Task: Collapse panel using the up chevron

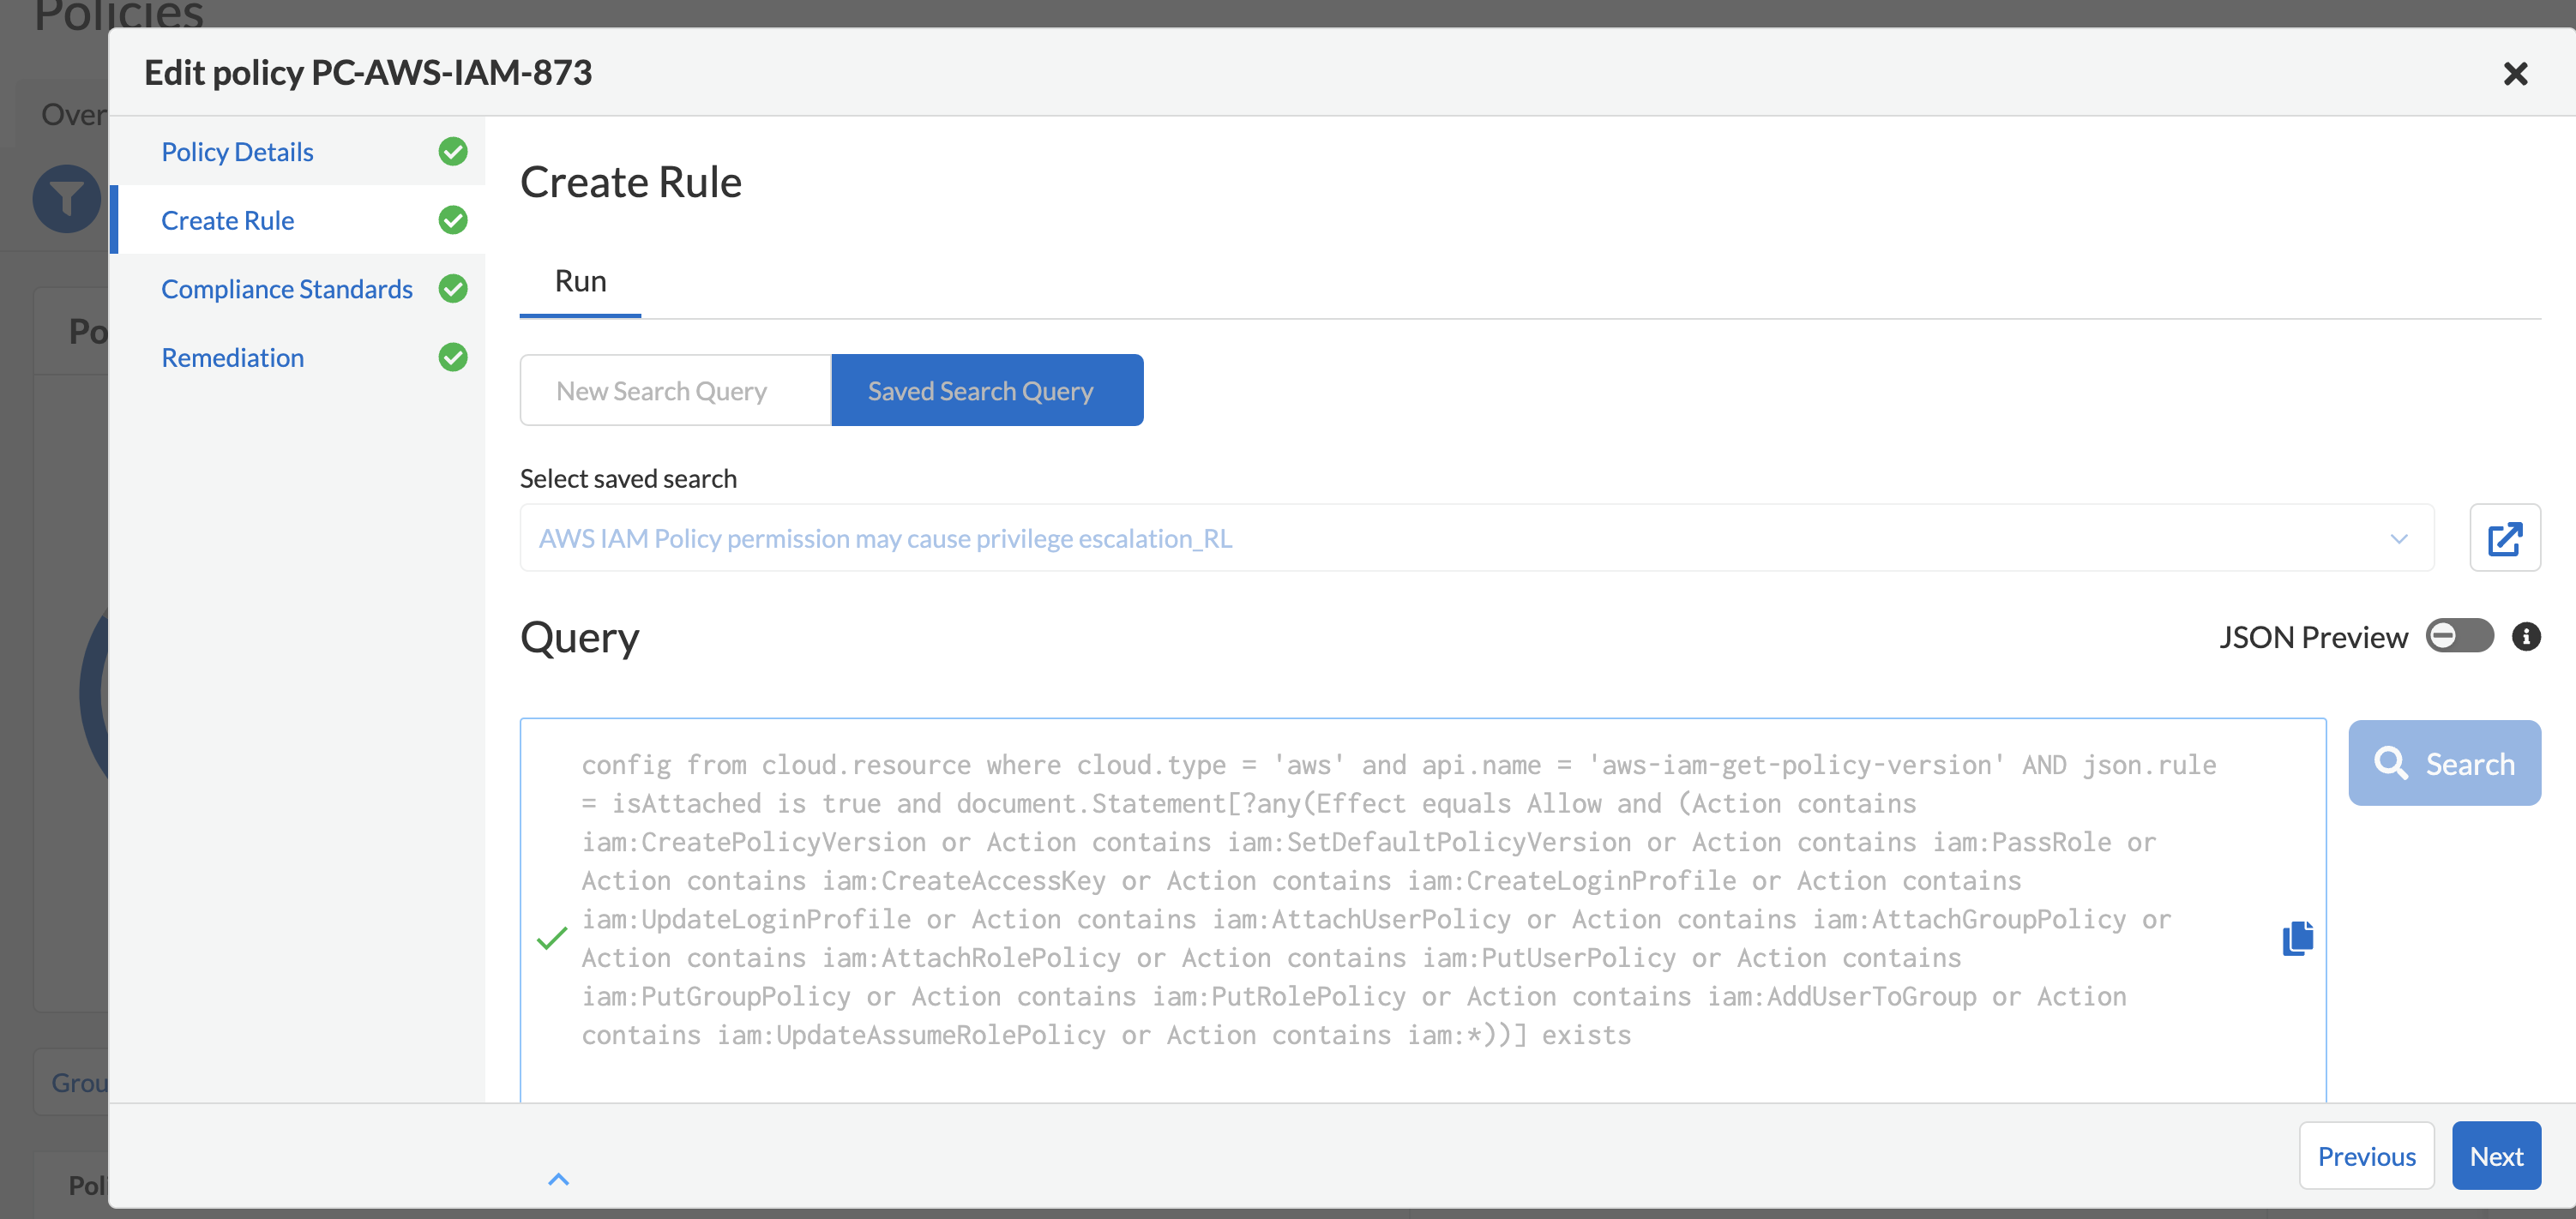Action: click(559, 1179)
